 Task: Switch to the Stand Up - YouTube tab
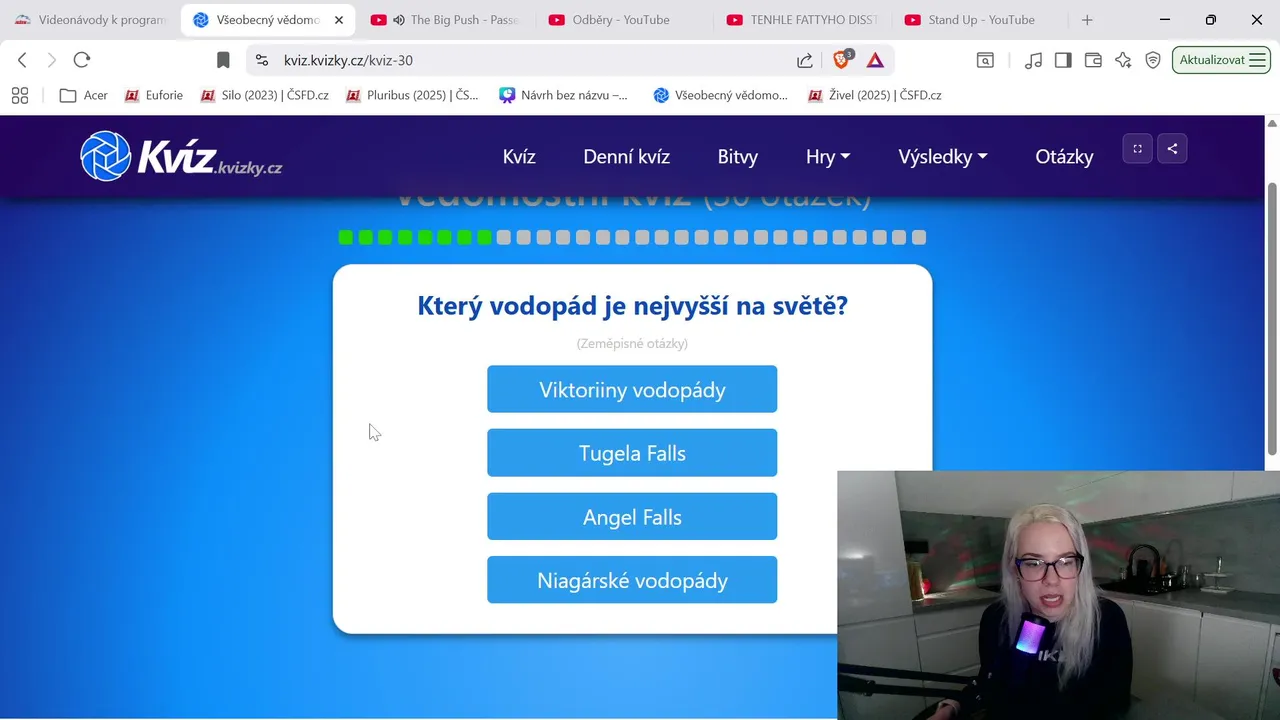pyautogui.click(x=981, y=20)
